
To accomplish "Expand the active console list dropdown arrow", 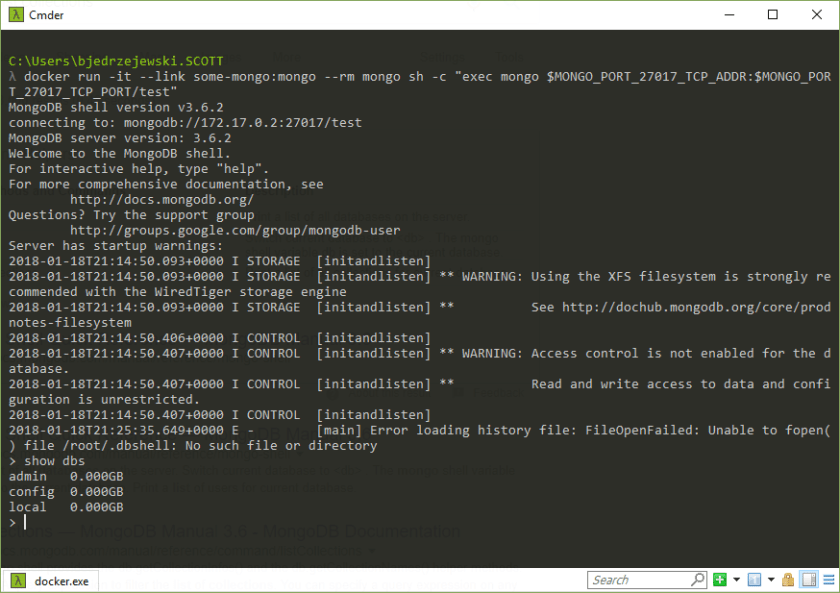I will tap(771, 580).
